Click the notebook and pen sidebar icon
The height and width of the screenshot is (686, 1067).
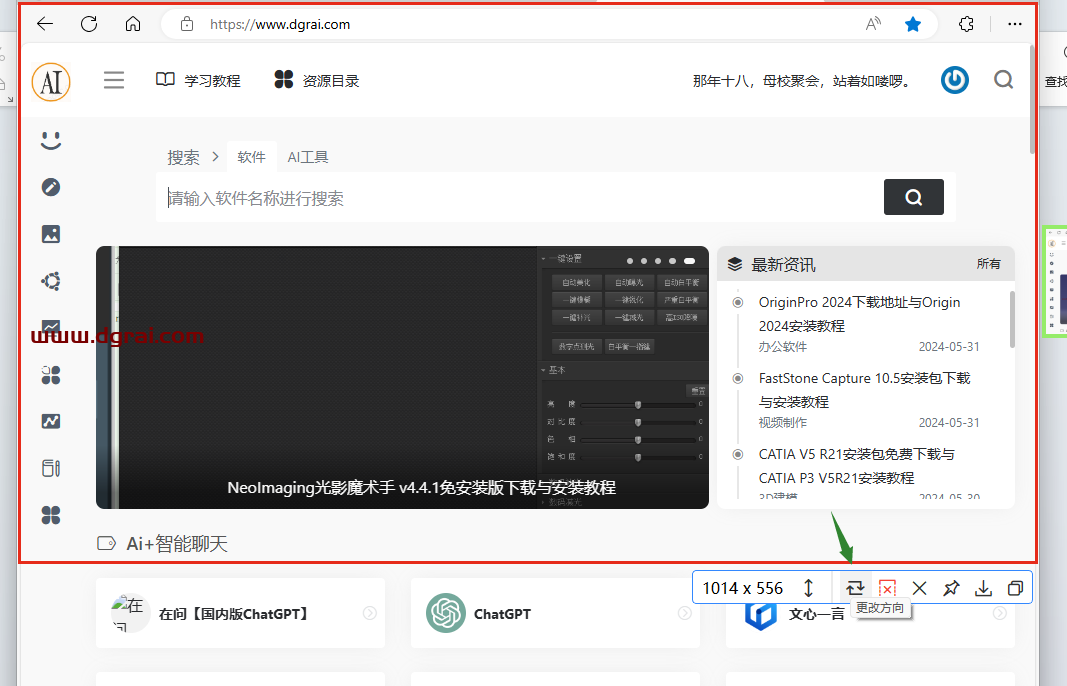(x=51, y=468)
